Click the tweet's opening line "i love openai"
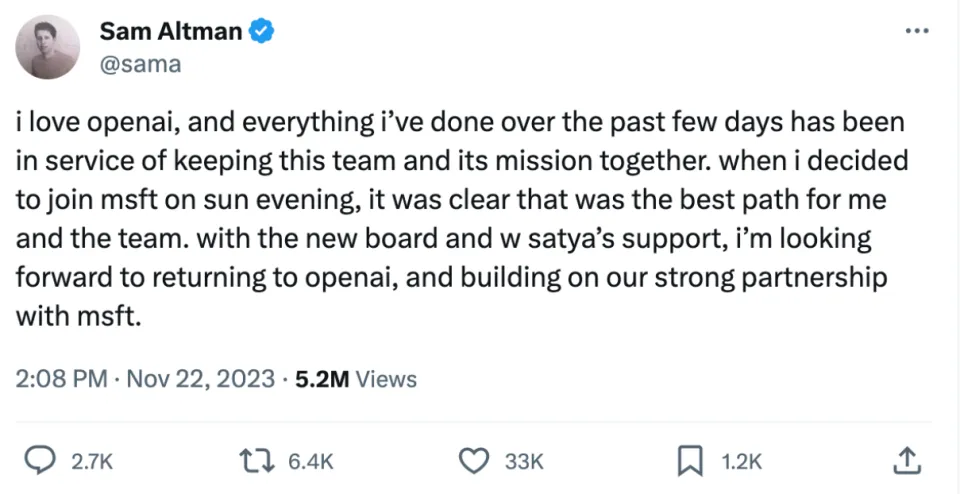This screenshot has width=960, height=494. pyautogui.click(x=101, y=123)
